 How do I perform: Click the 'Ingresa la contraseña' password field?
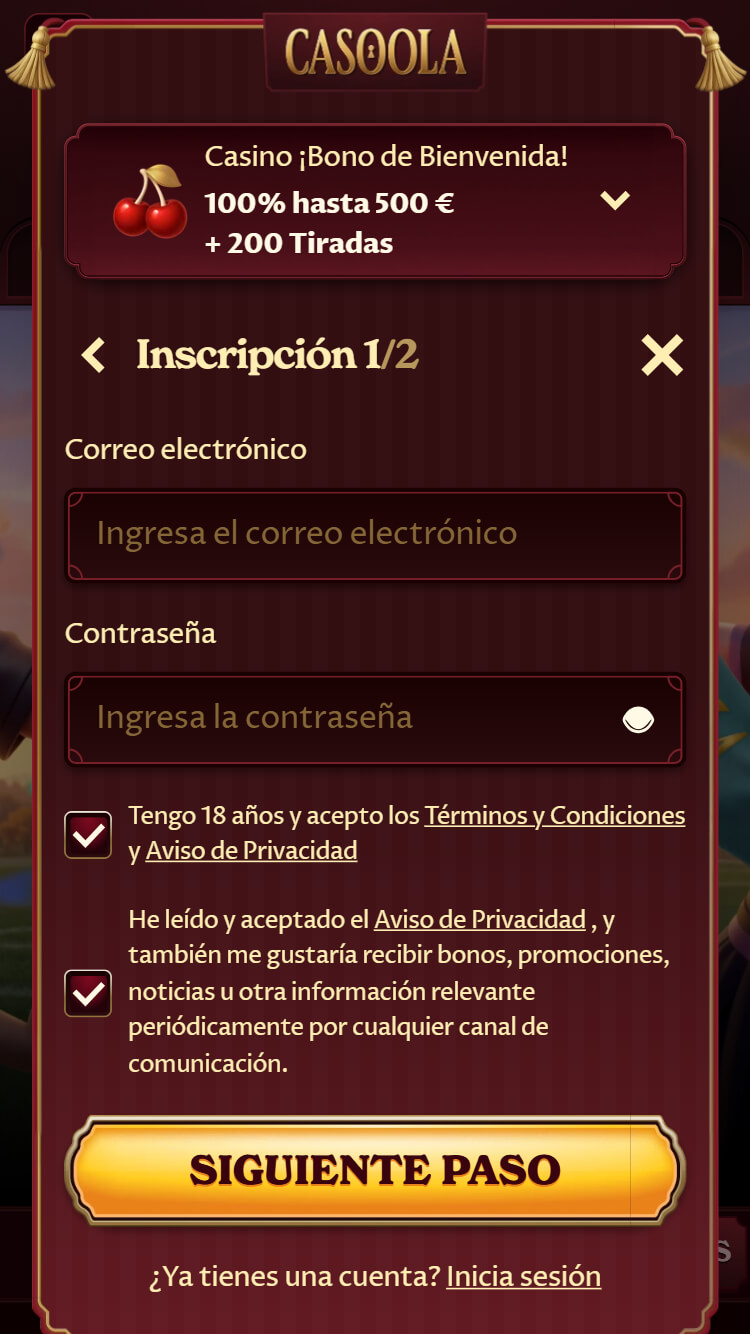[340, 718]
